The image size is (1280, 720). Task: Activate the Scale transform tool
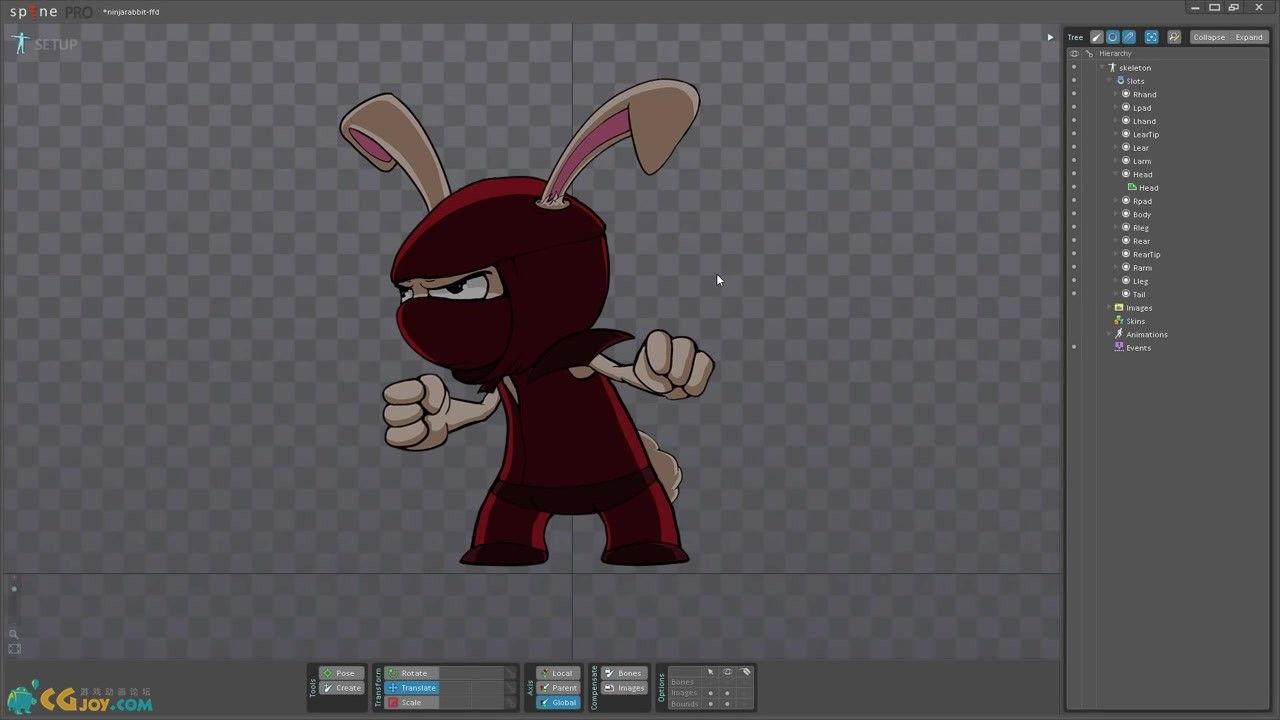pos(412,703)
